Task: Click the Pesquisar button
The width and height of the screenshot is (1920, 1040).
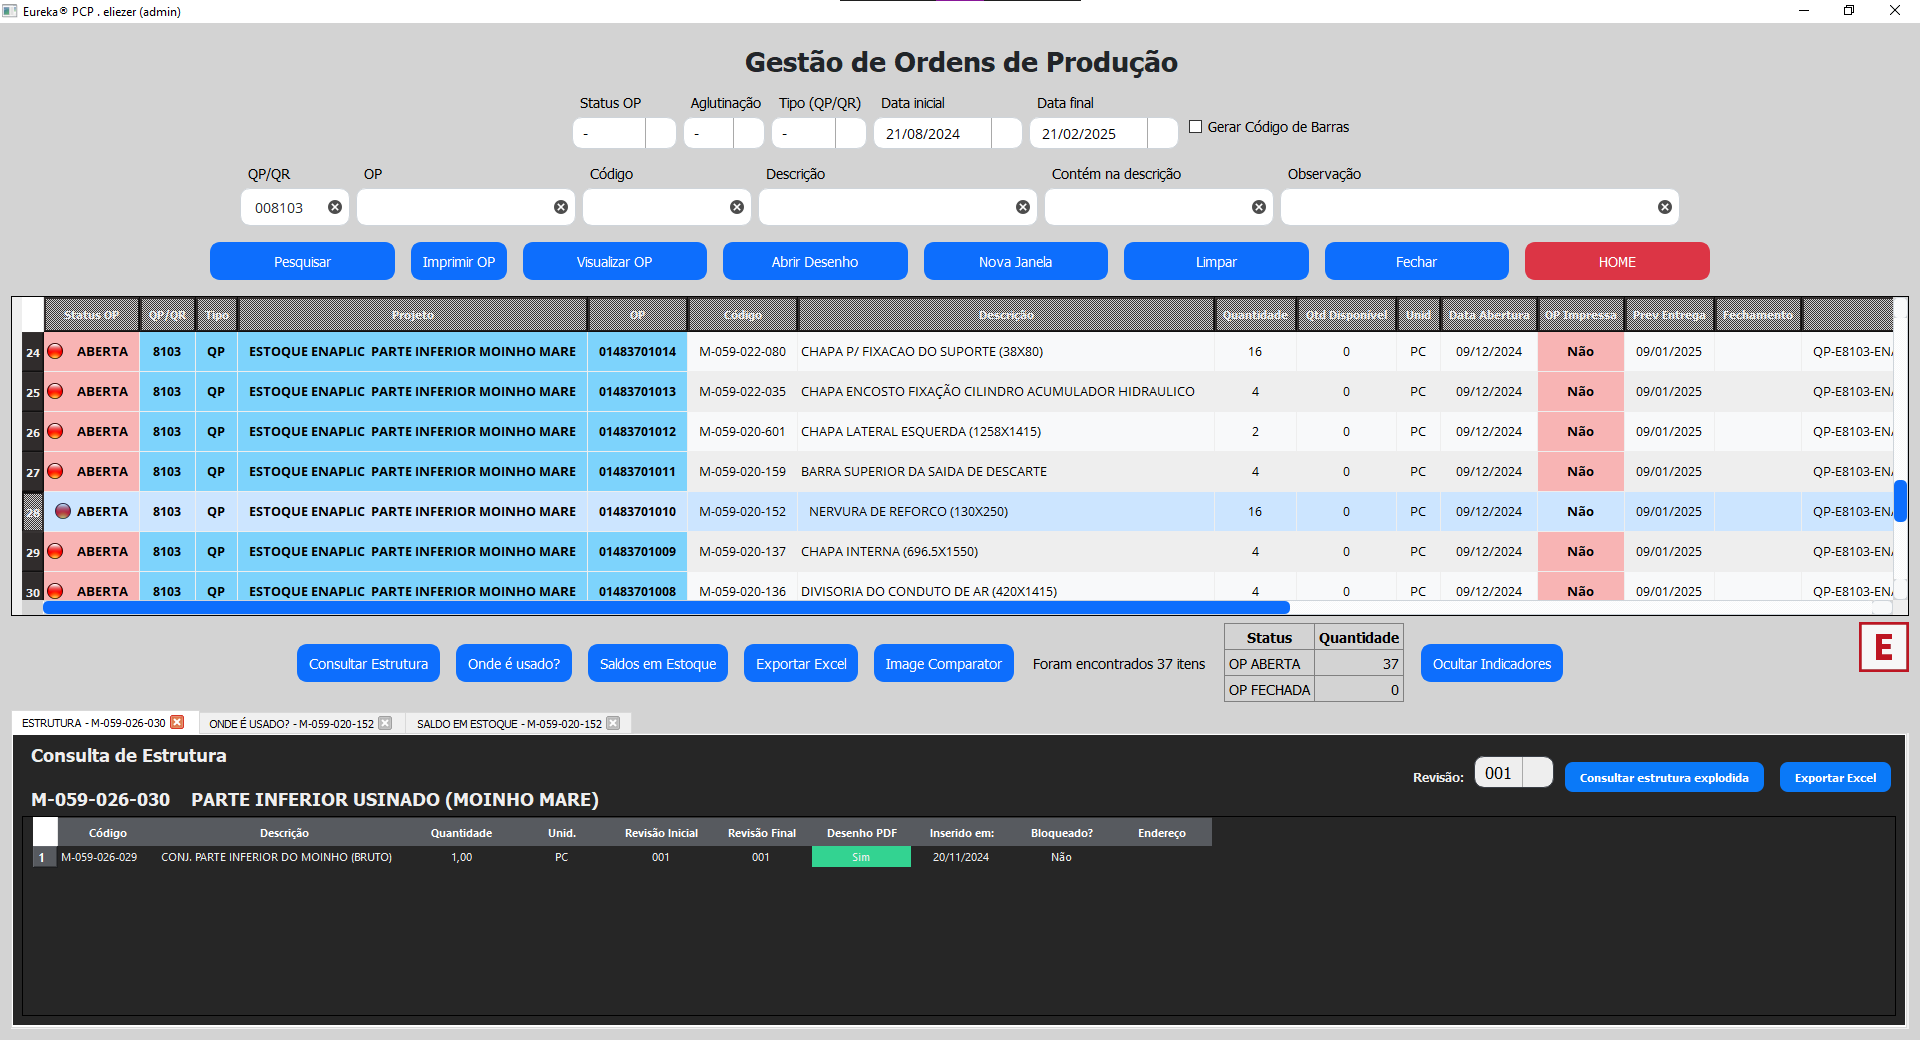Action: (x=302, y=261)
